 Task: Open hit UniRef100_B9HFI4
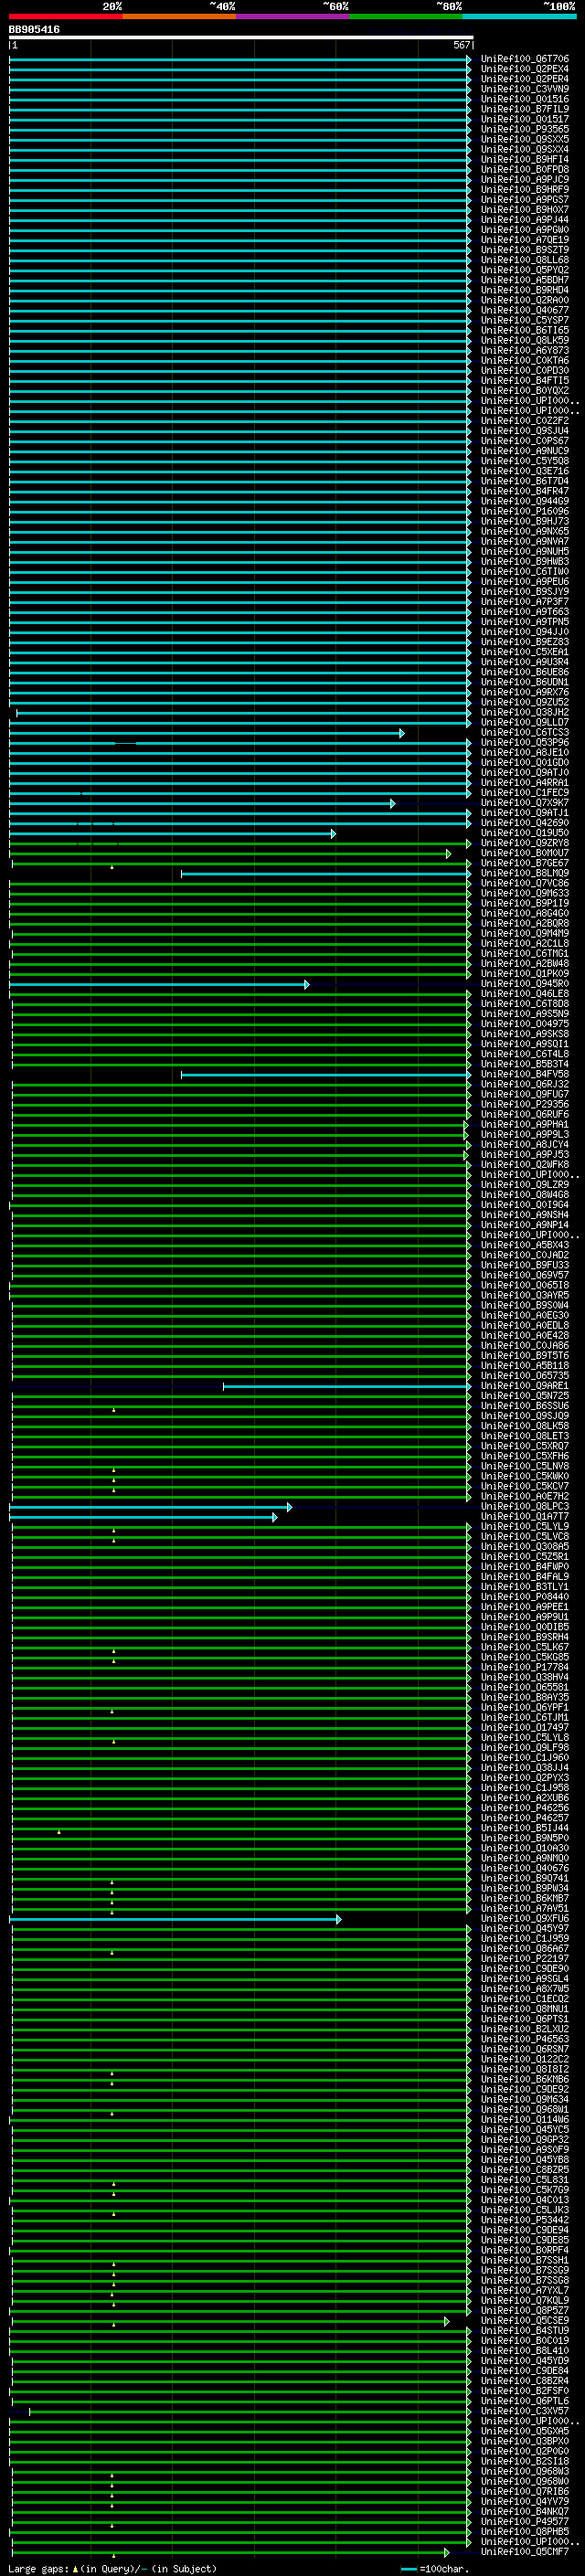(x=525, y=160)
